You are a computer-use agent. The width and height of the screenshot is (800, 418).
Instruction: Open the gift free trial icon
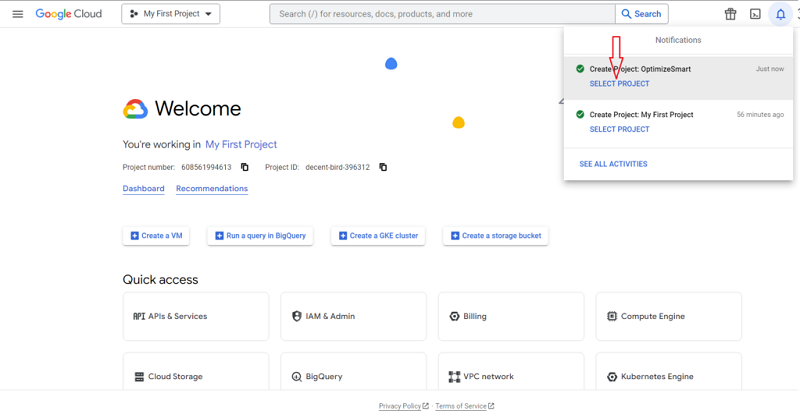tap(731, 14)
